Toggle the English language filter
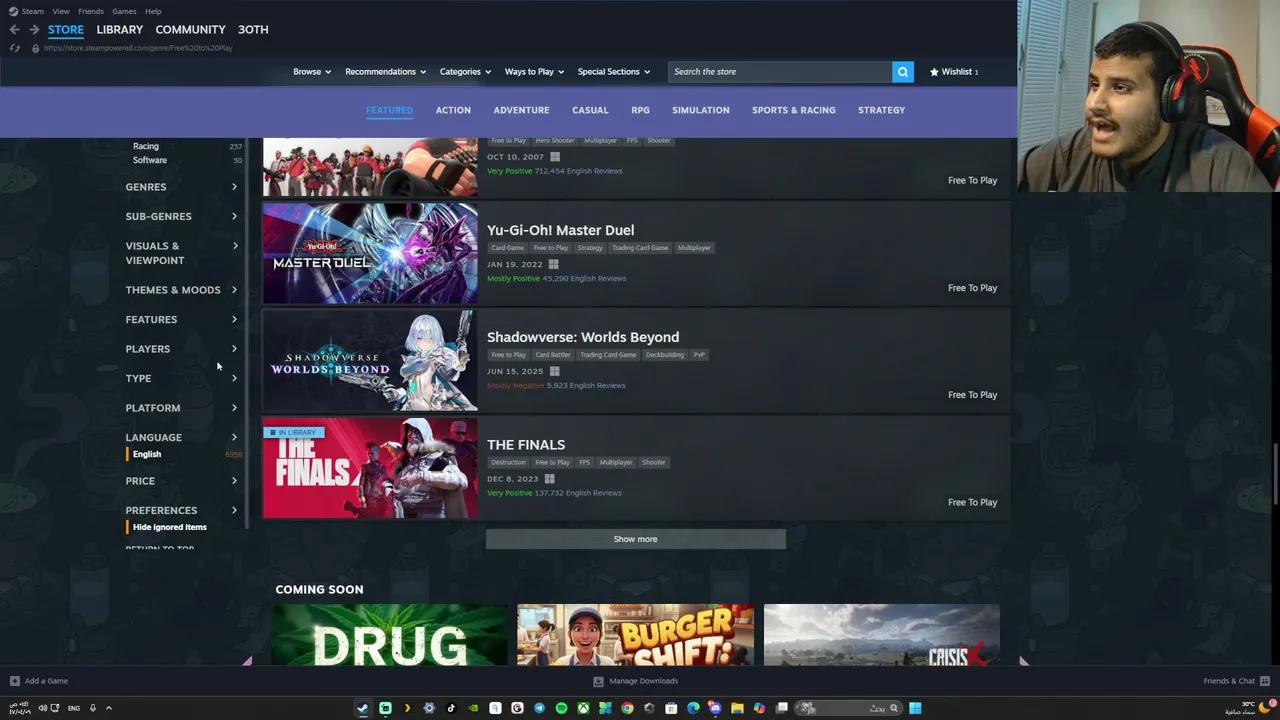Screen dimensions: 1280x720 [147, 454]
